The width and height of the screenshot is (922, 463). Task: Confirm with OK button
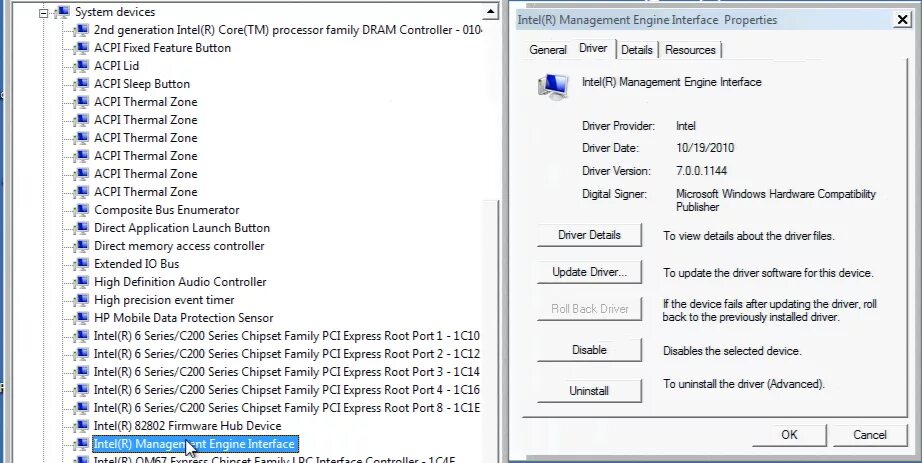tap(789, 435)
